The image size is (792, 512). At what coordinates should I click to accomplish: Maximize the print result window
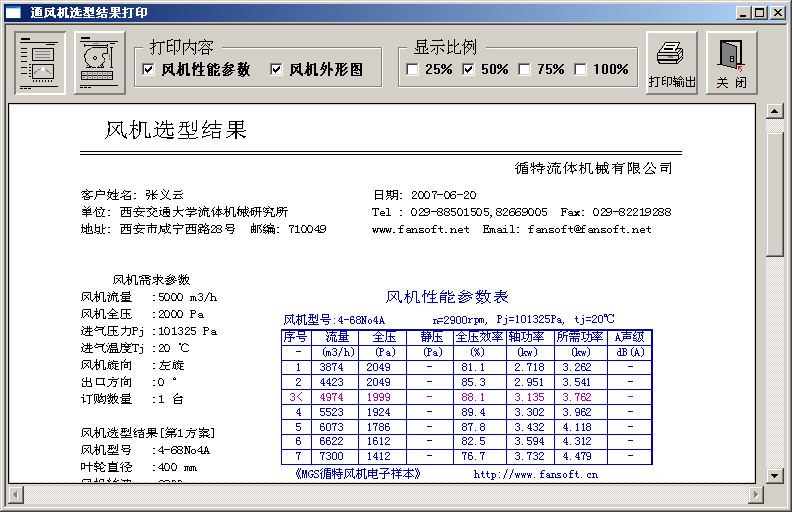[x=761, y=13]
